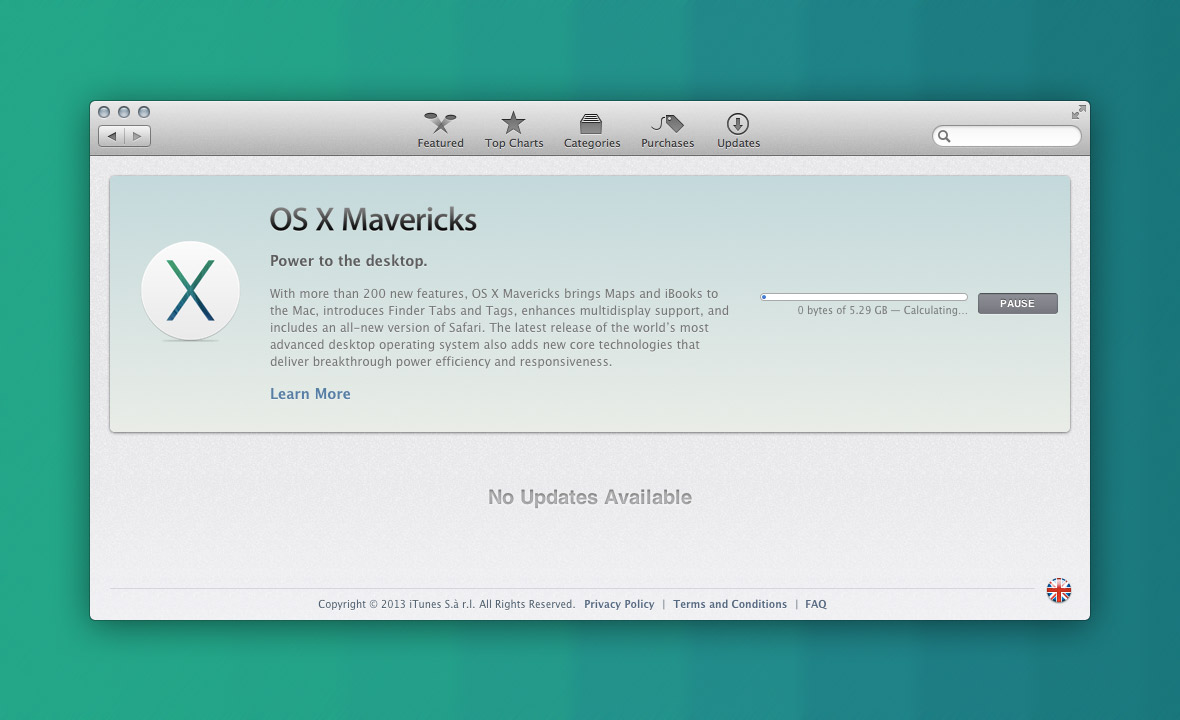1180x720 pixels.
Task: Open Terms and Conditions link
Action: click(730, 604)
